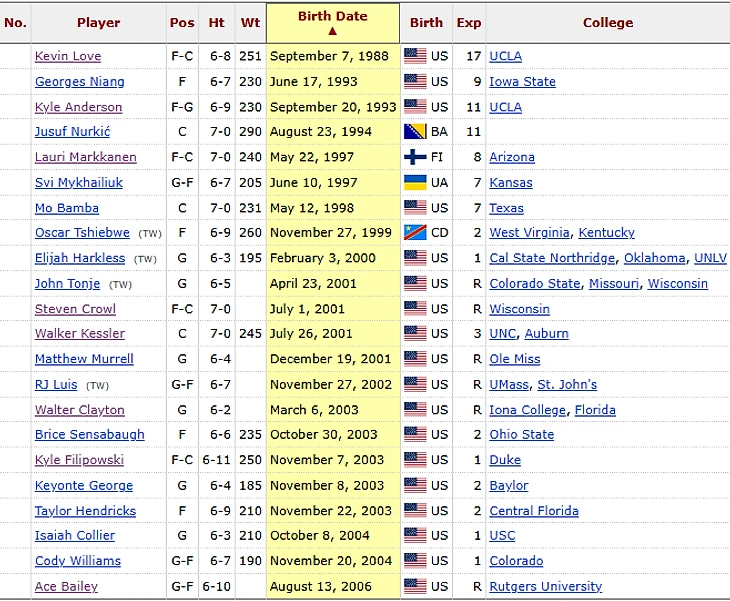Sort by the Ht column header
The width and height of the screenshot is (730, 601).
point(216,23)
